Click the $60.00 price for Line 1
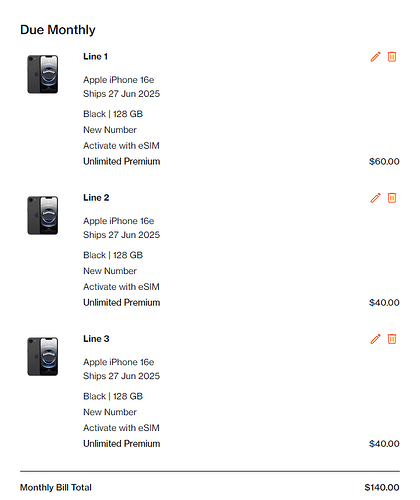This screenshot has height=500, width=420. coord(384,162)
